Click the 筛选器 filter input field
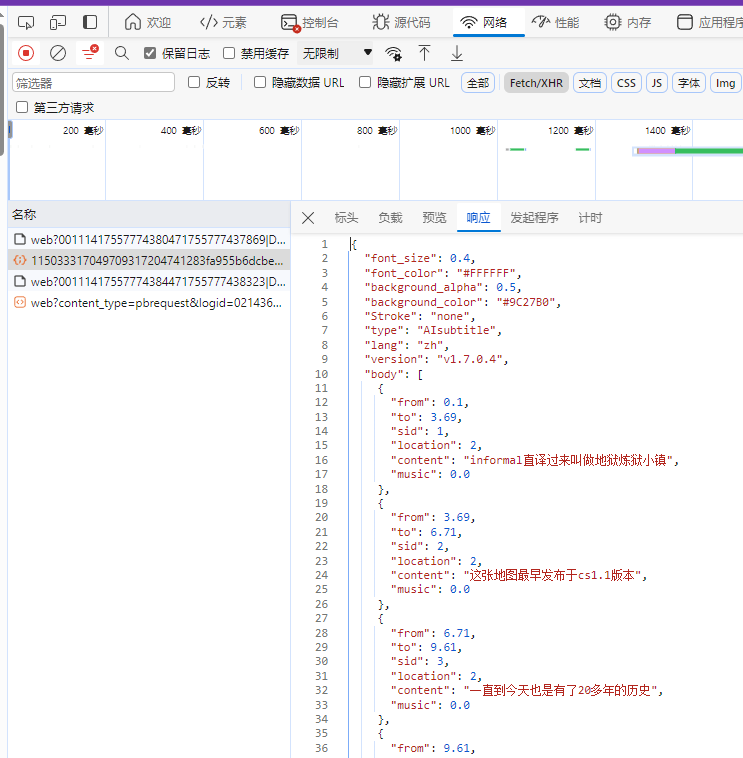 (93, 83)
